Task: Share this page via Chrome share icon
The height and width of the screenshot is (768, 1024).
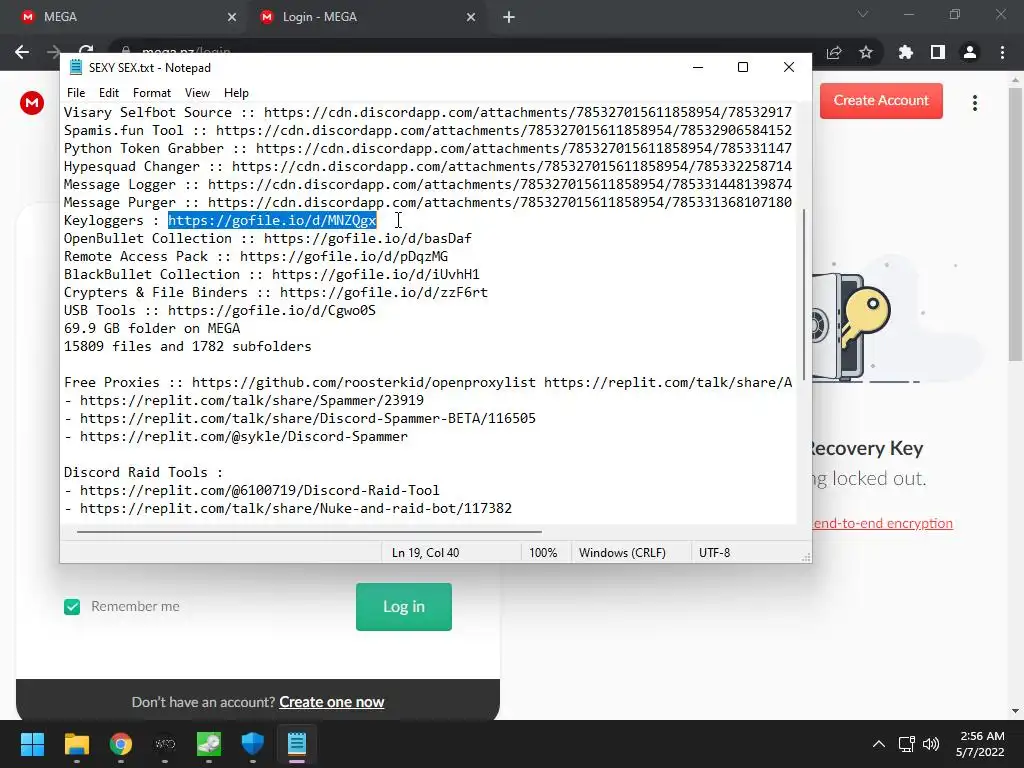Action: 834,52
